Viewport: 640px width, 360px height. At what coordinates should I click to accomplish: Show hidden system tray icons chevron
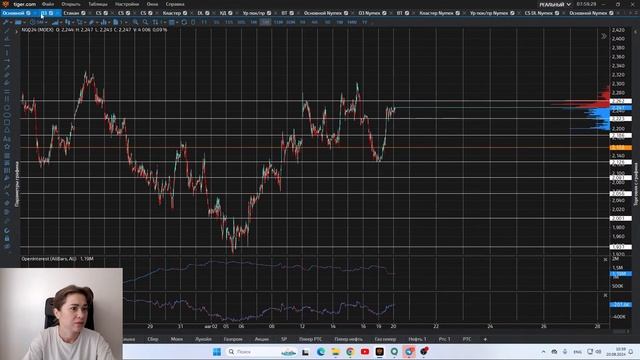point(543,351)
